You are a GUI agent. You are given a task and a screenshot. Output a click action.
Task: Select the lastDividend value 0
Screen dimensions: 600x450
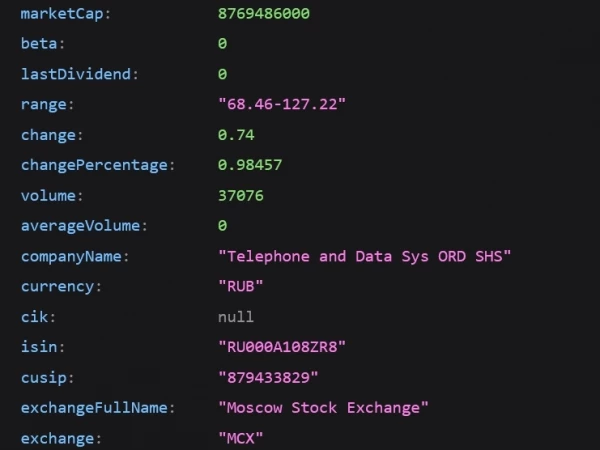pos(222,74)
